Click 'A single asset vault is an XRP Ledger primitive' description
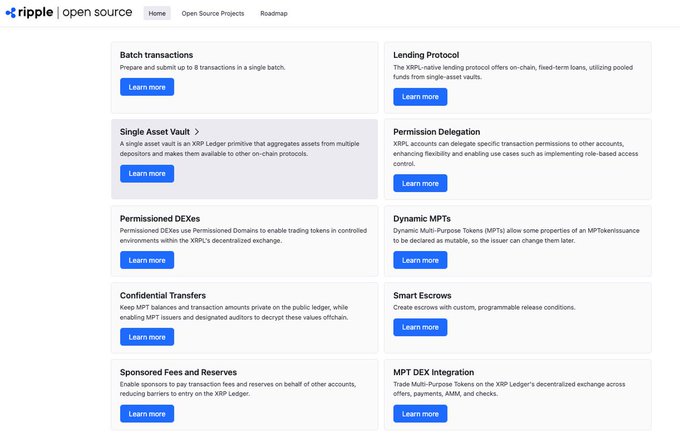 tap(239, 149)
